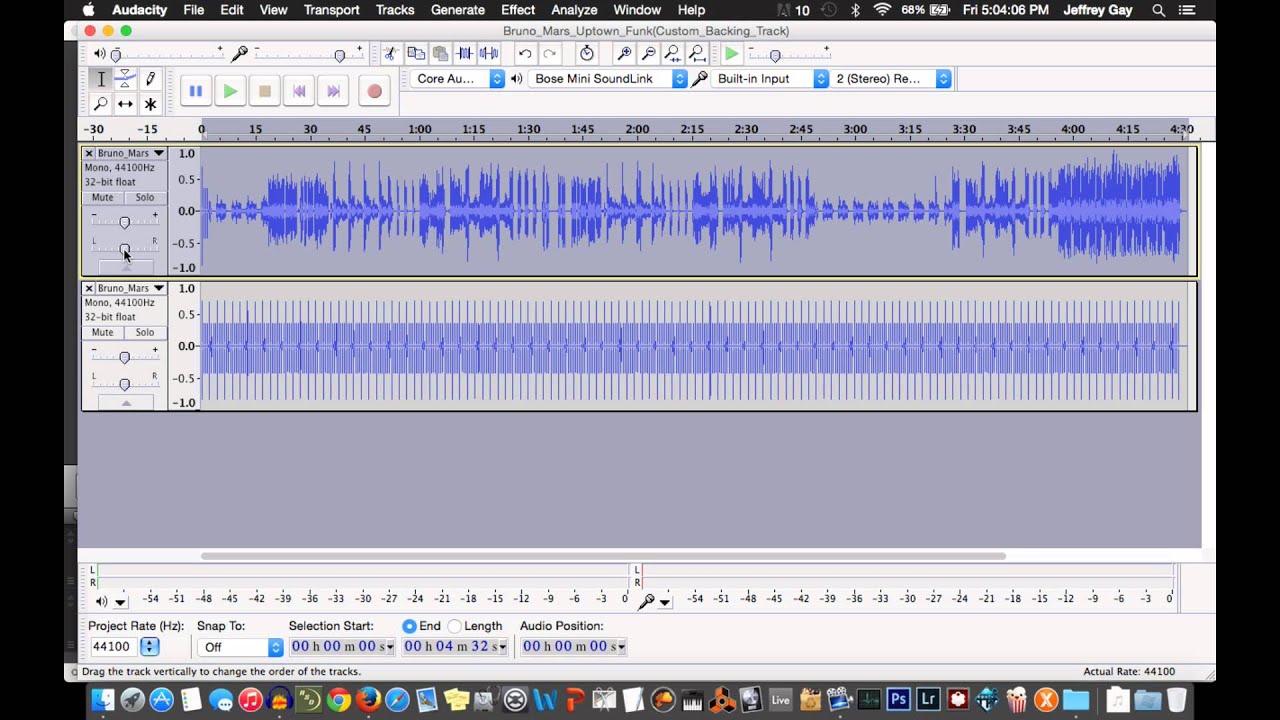The image size is (1280, 720).
Task: Select the Multi-Tool asterisk icon
Action: (x=150, y=104)
